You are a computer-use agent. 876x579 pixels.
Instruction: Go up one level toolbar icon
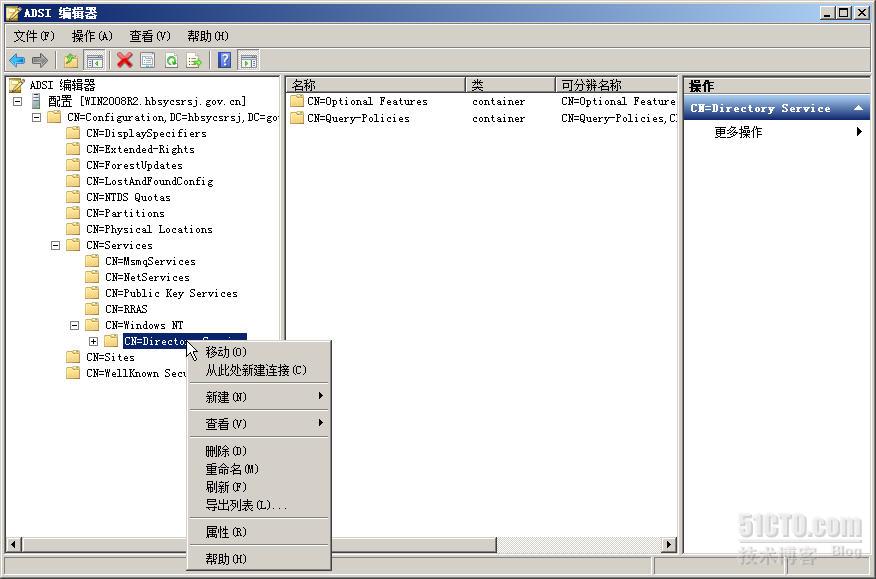[70, 60]
